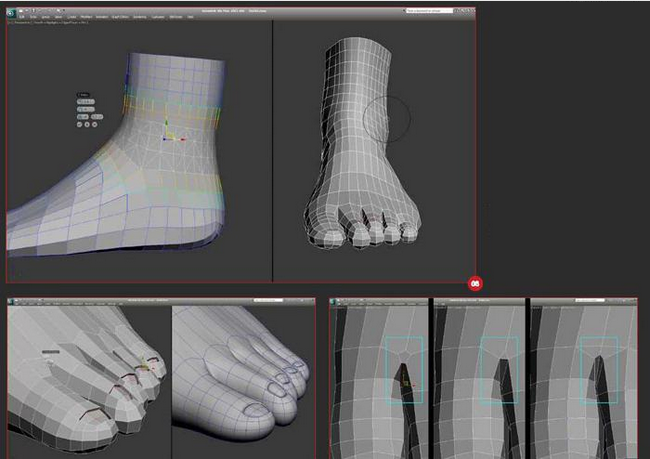Open the Customize menu
This screenshot has height=459, width=650.
click(158, 17)
